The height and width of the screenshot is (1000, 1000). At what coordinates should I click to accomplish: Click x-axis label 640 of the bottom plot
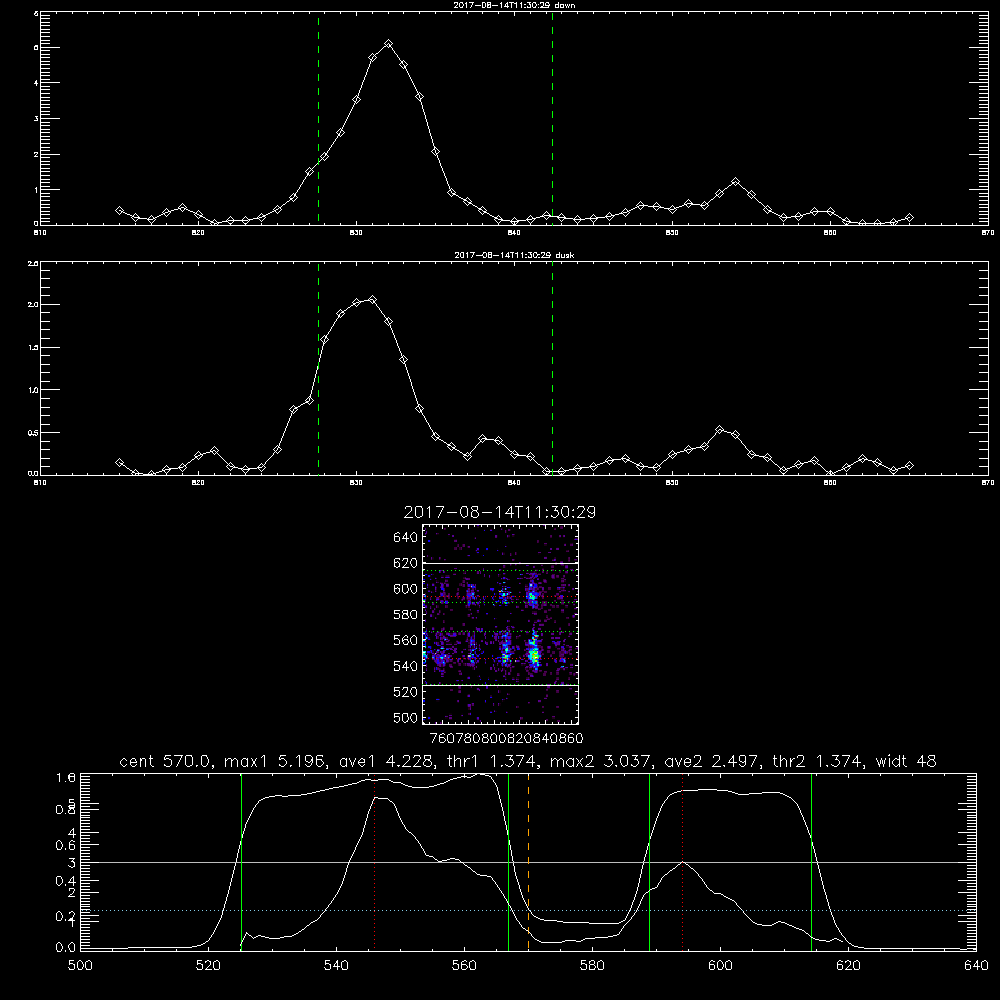click(x=976, y=966)
